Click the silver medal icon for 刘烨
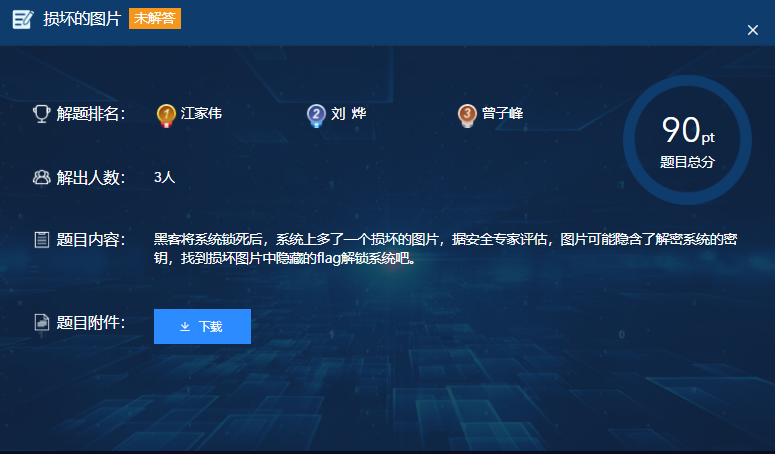The width and height of the screenshot is (775, 454). 316,115
